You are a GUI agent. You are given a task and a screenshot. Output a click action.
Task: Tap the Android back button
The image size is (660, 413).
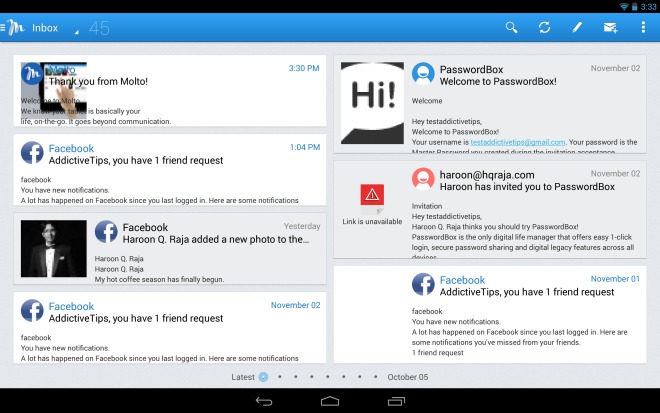[x=264, y=401]
